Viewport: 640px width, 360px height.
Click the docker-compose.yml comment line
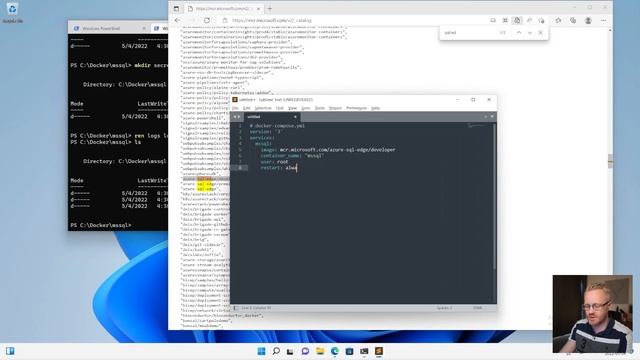coord(277,126)
